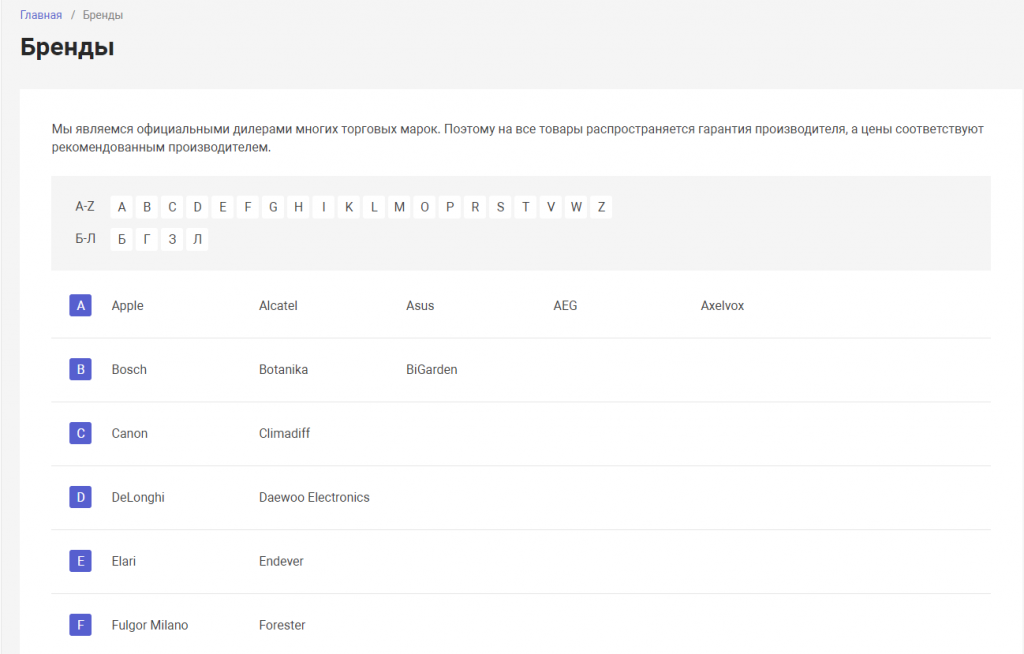Select letter L in alphabet filter
Image resolution: width=1024 pixels, height=654 pixels.
coord(374,207)
